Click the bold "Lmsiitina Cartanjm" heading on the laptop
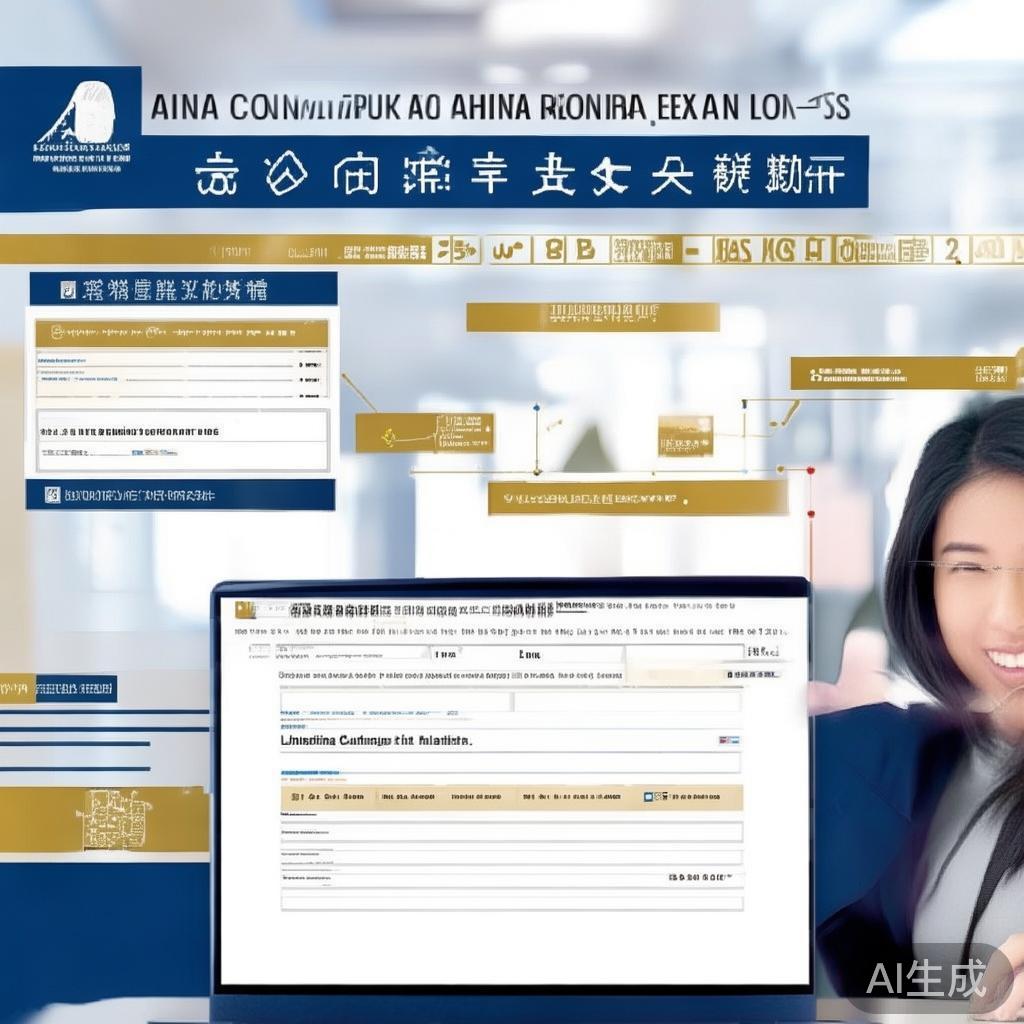Image resolution: width=1024 pixels, height=1024 pixels. [376, 741]
